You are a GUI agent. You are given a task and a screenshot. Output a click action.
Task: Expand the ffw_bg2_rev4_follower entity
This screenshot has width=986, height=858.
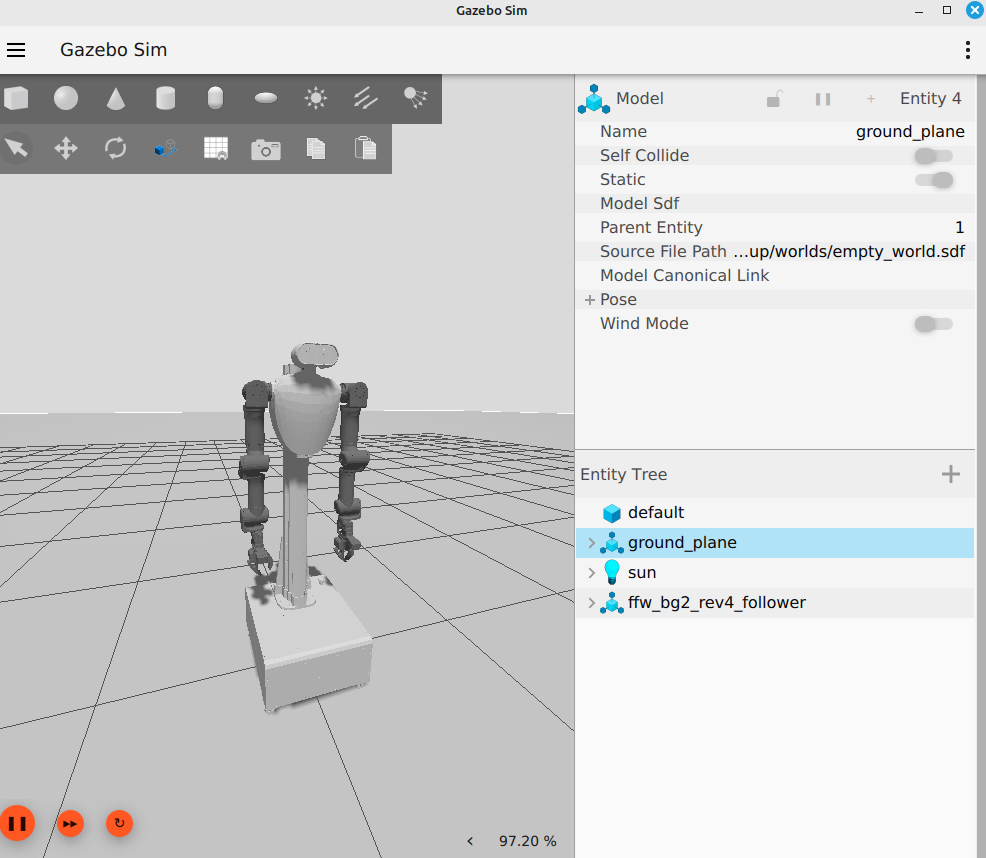(x=592, y=602)
